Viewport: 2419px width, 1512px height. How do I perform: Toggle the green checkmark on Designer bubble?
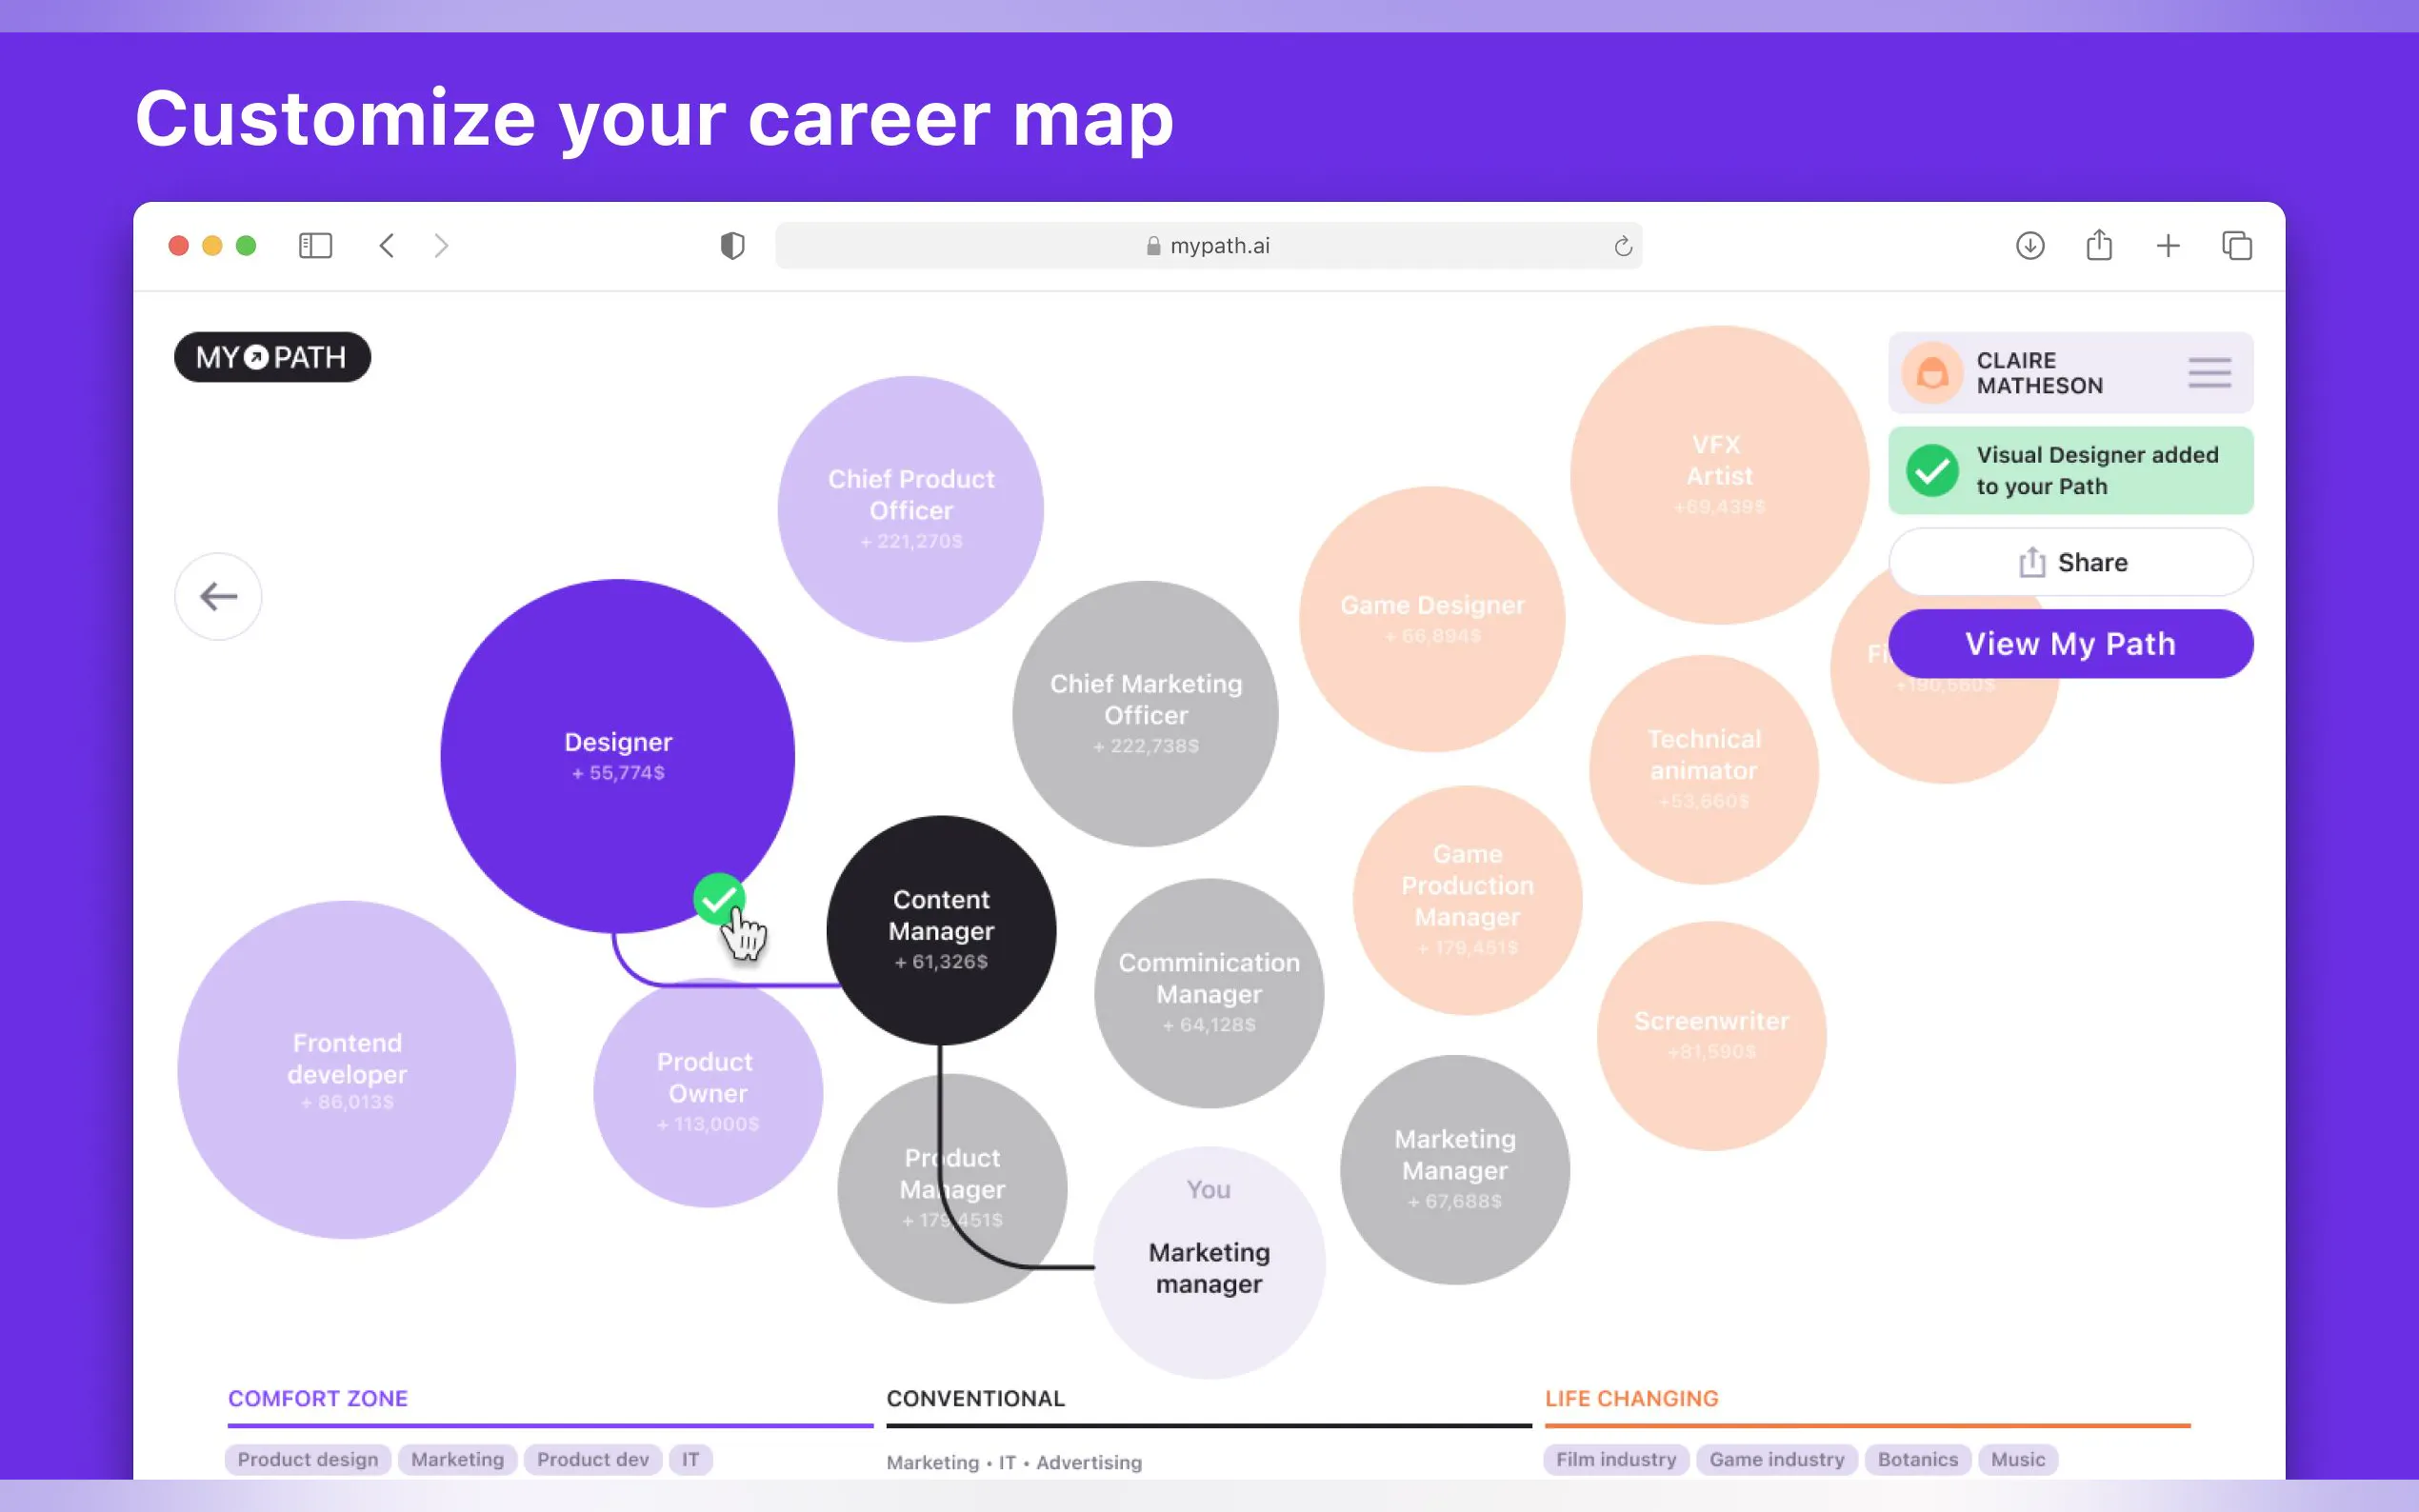coord(718,898)
